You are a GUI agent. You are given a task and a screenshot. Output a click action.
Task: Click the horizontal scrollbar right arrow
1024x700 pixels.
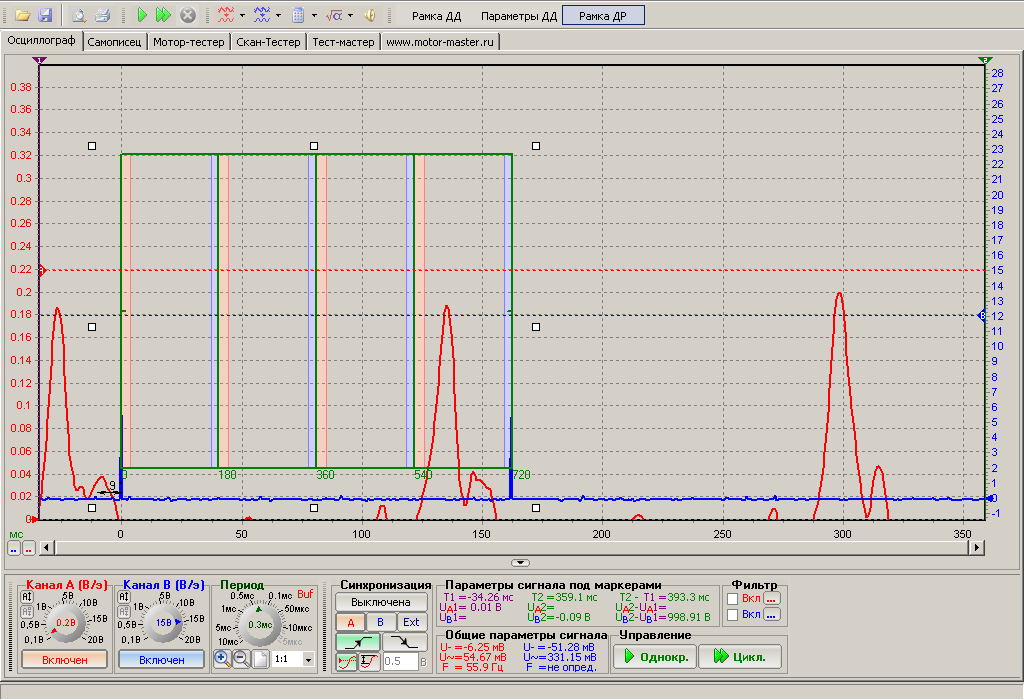click(977, 547)
